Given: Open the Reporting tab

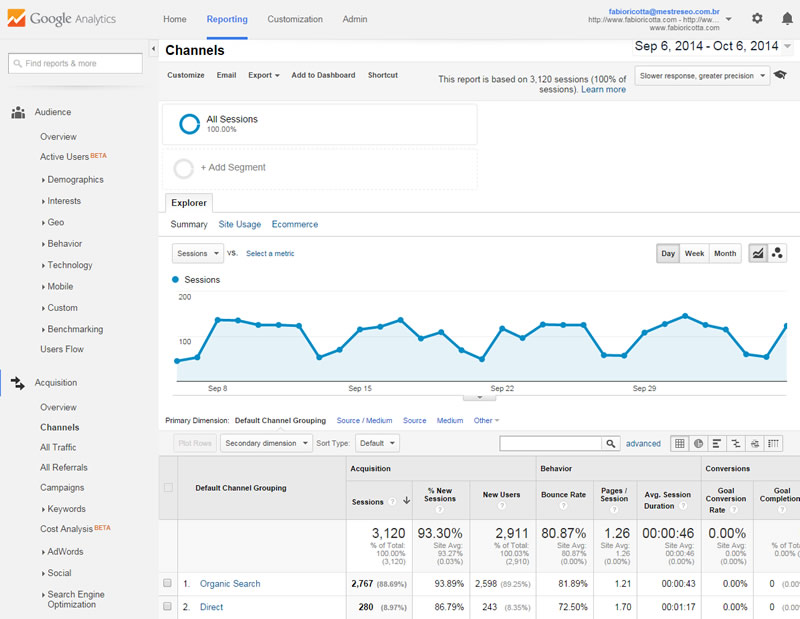Looking at the screenshot, I should [x=227, y=19].
